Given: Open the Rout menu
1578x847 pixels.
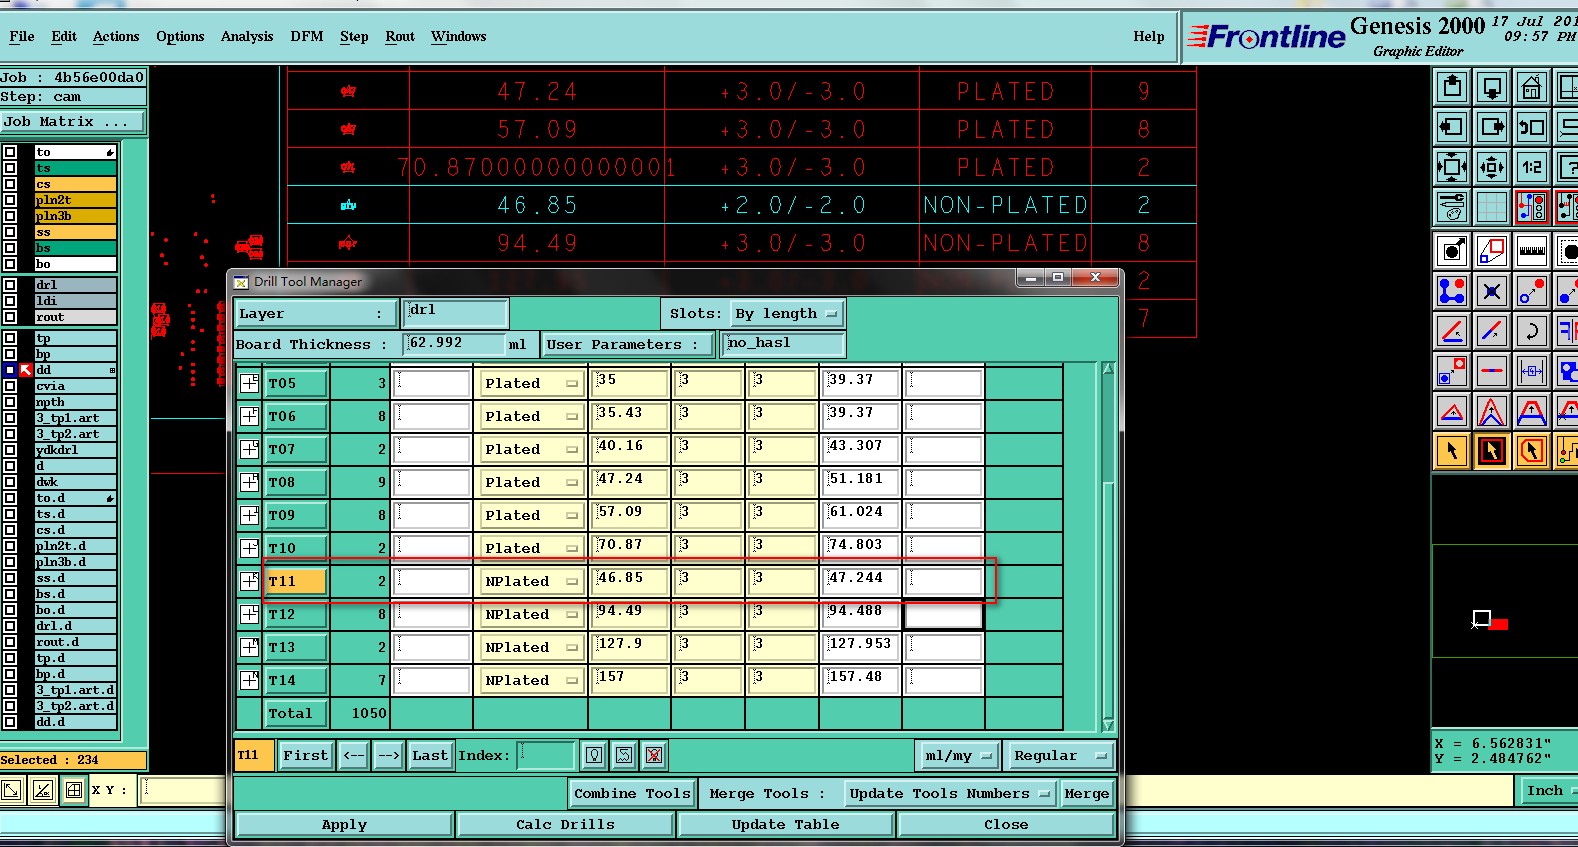Looking at the screenshot, I should point(400,36).
